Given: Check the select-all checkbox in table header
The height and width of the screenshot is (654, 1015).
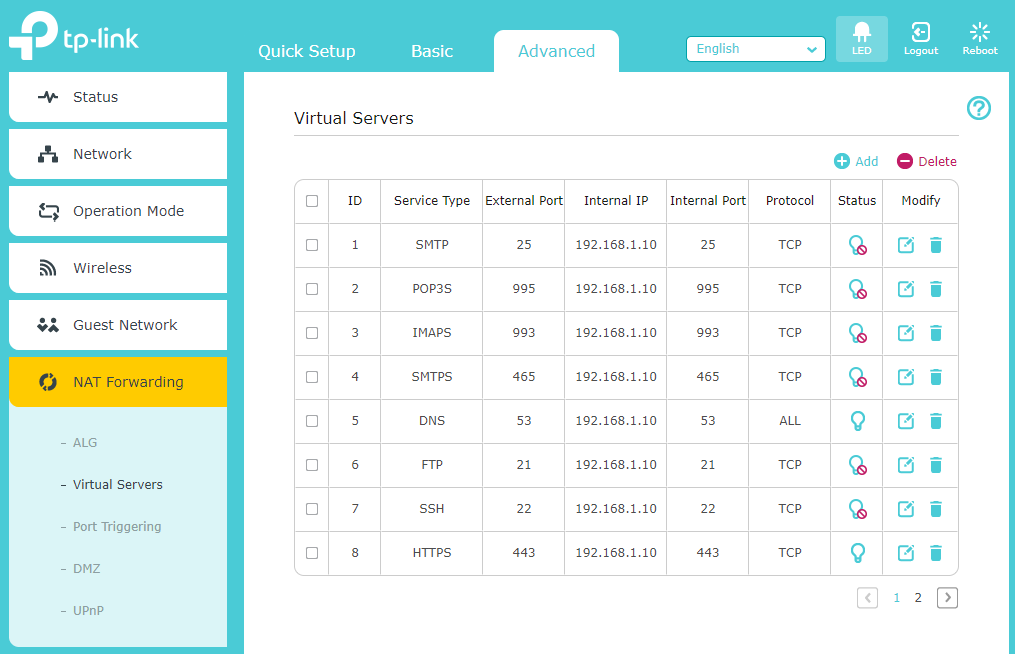Looking at the screenshot, I should pyautogui.click(x=312, y=201).
